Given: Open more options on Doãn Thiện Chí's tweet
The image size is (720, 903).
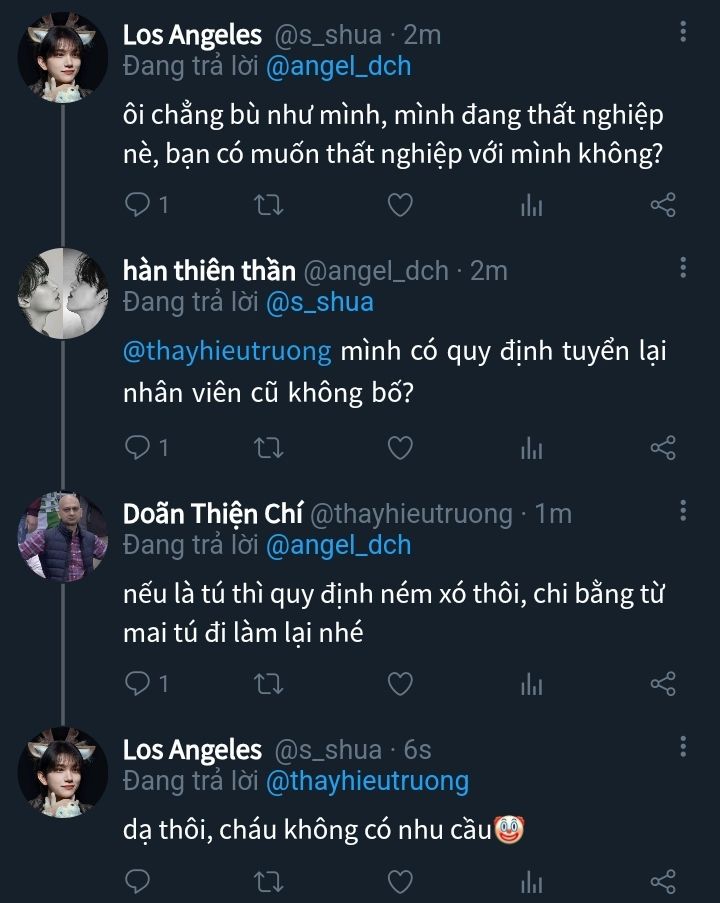Looking at the screenshot, I should 683,511.
